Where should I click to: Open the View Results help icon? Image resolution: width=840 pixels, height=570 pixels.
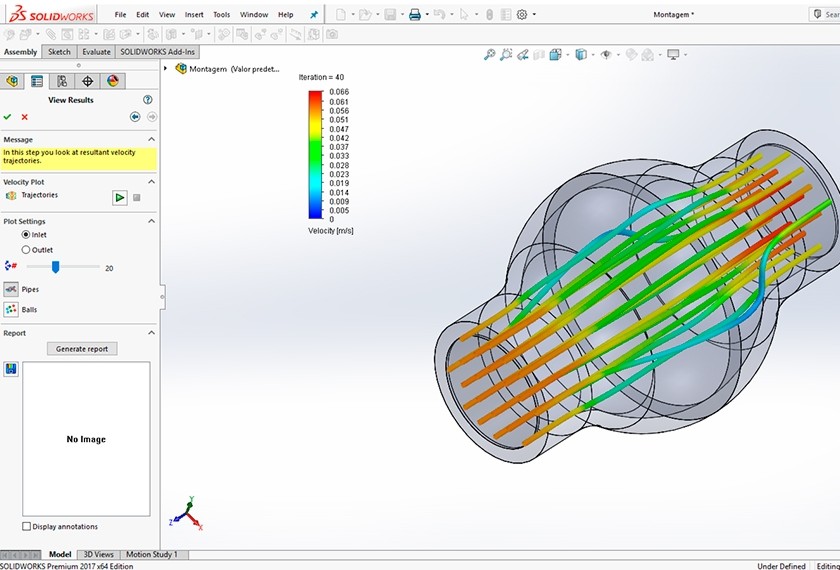[x=148, y=100]
